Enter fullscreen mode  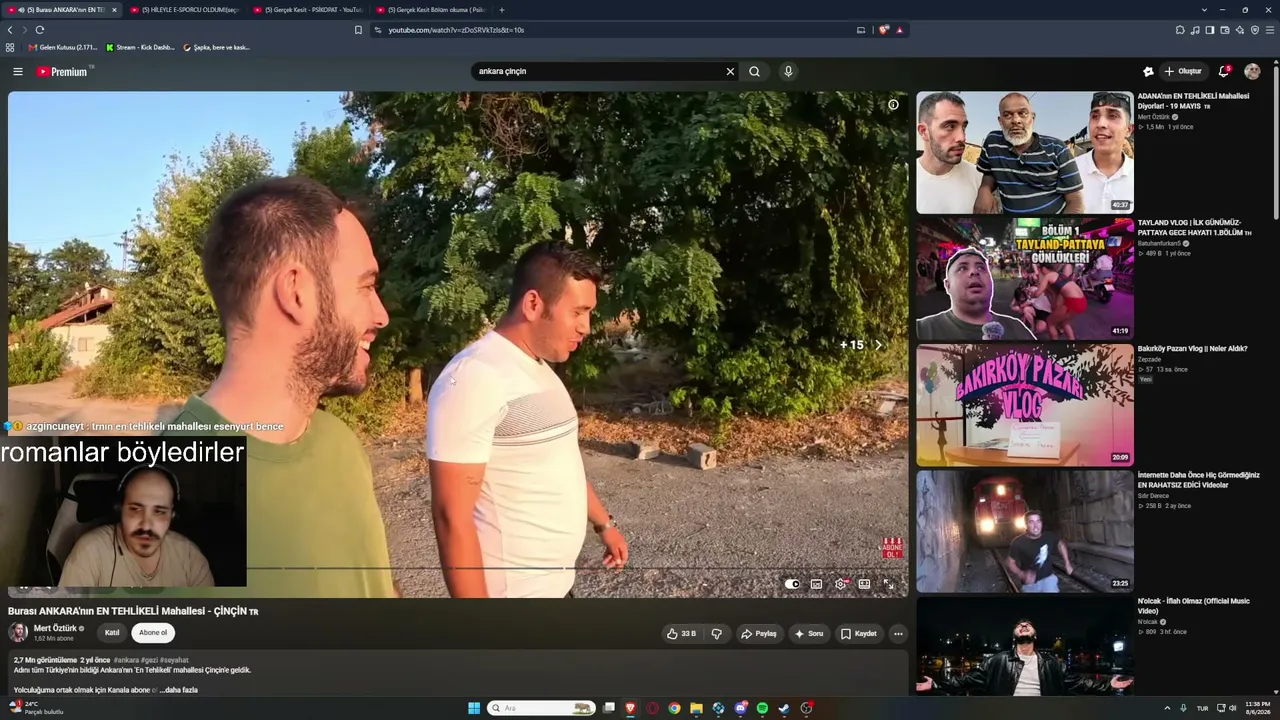coord(888,584)
